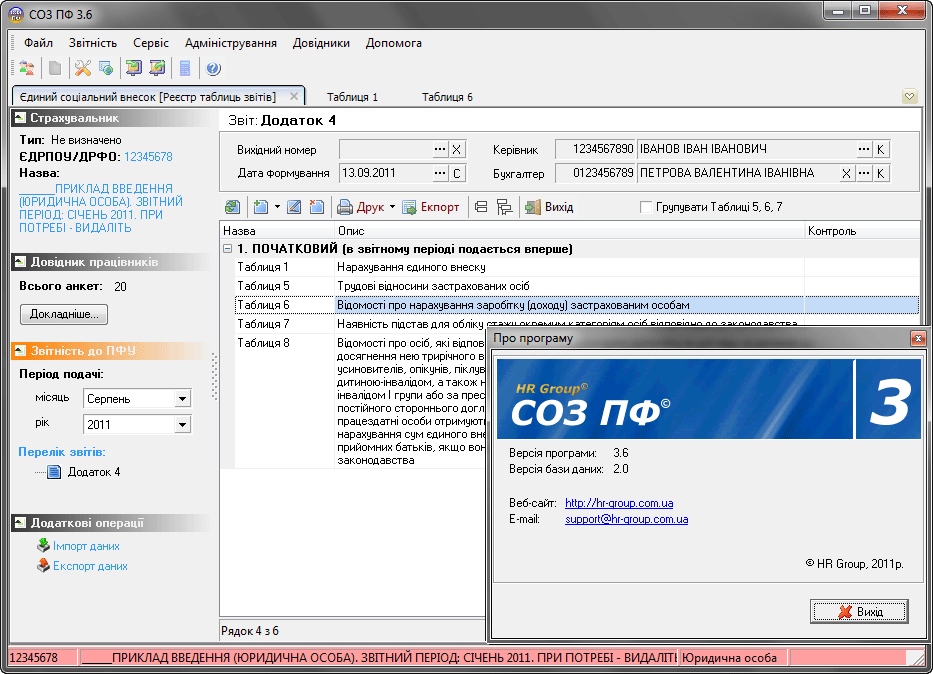Click the add new table icon

[261, 207]
